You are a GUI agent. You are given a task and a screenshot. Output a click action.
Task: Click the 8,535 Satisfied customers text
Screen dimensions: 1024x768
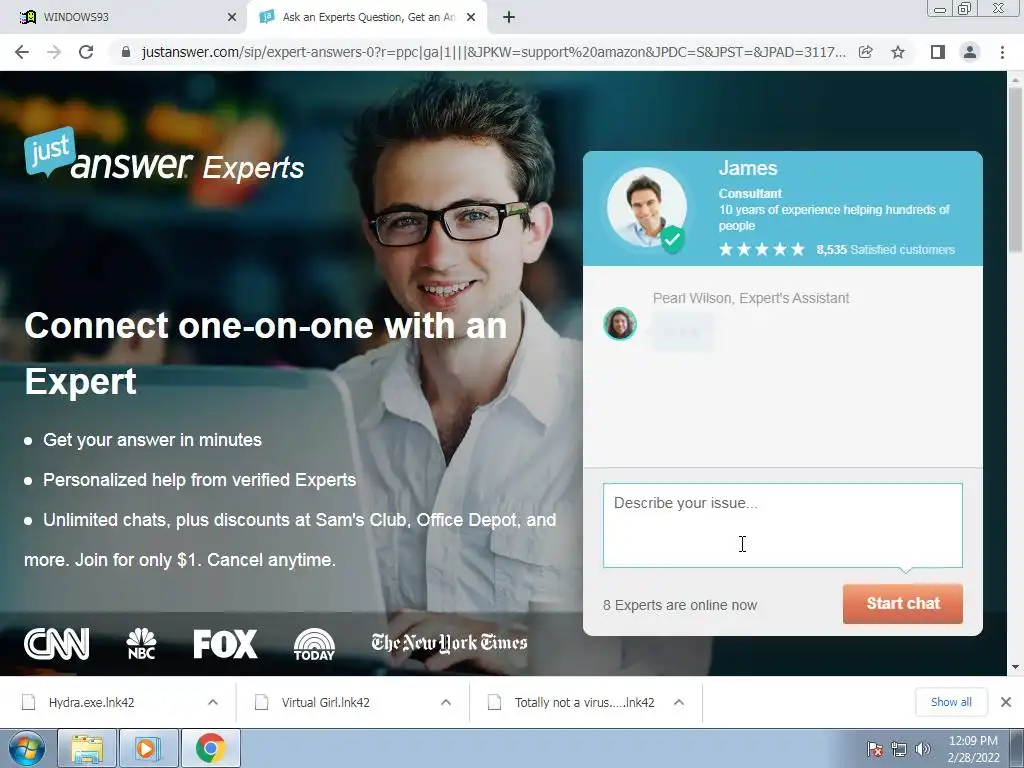click(886, 249)
